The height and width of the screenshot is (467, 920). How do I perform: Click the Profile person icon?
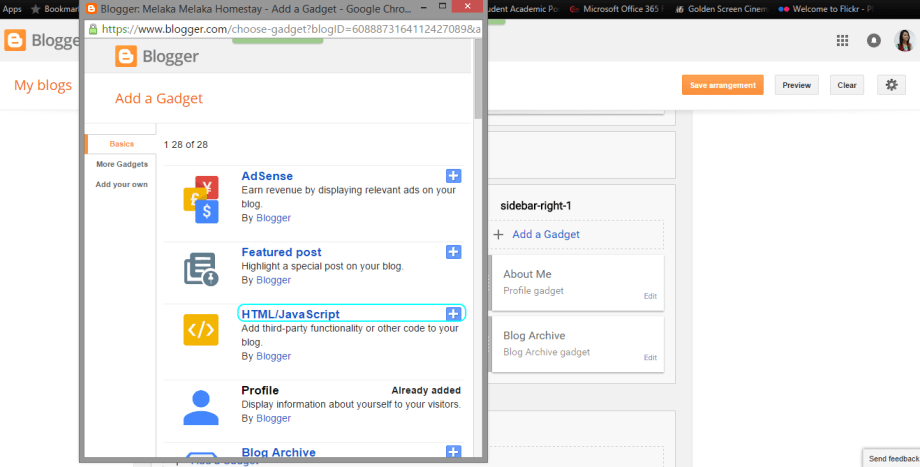[201, 408]
